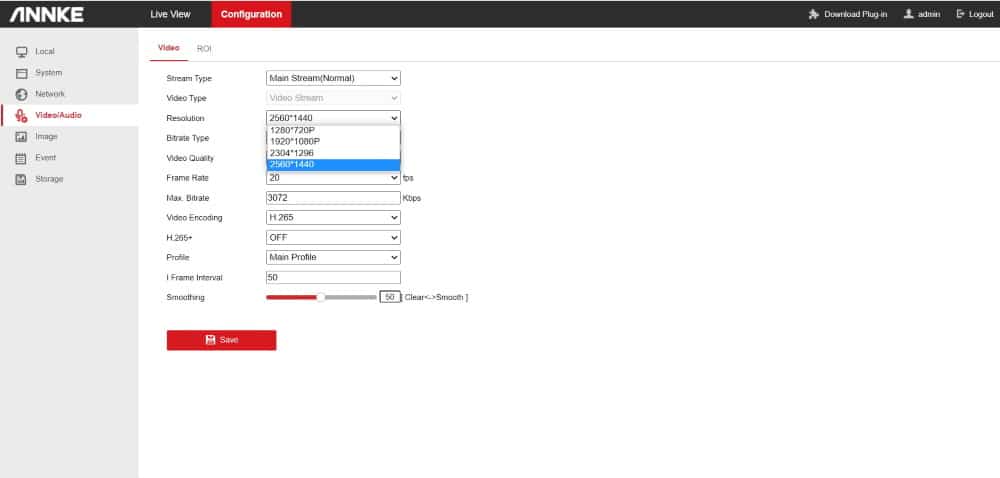Screen dimensions: 1000x478
Task: Click the Download Plug-in puzzle icon
Action: 815,14
